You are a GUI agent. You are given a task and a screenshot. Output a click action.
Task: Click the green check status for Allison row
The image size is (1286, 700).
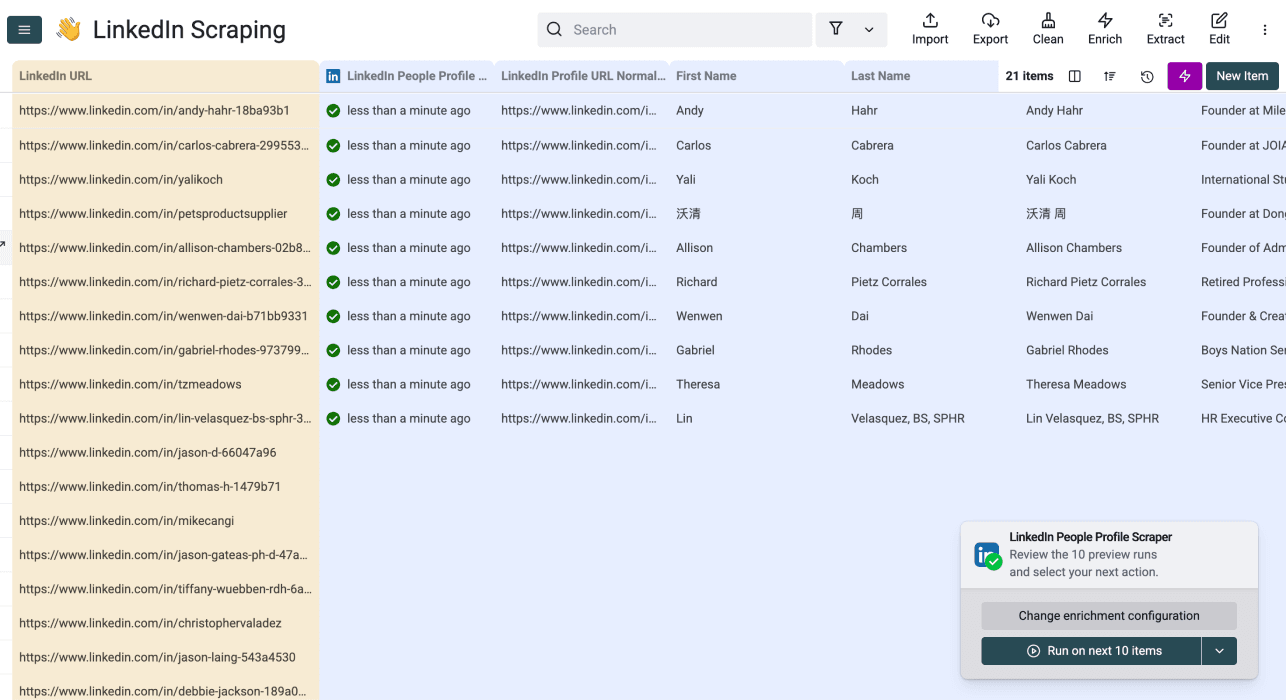pos(333,248)
